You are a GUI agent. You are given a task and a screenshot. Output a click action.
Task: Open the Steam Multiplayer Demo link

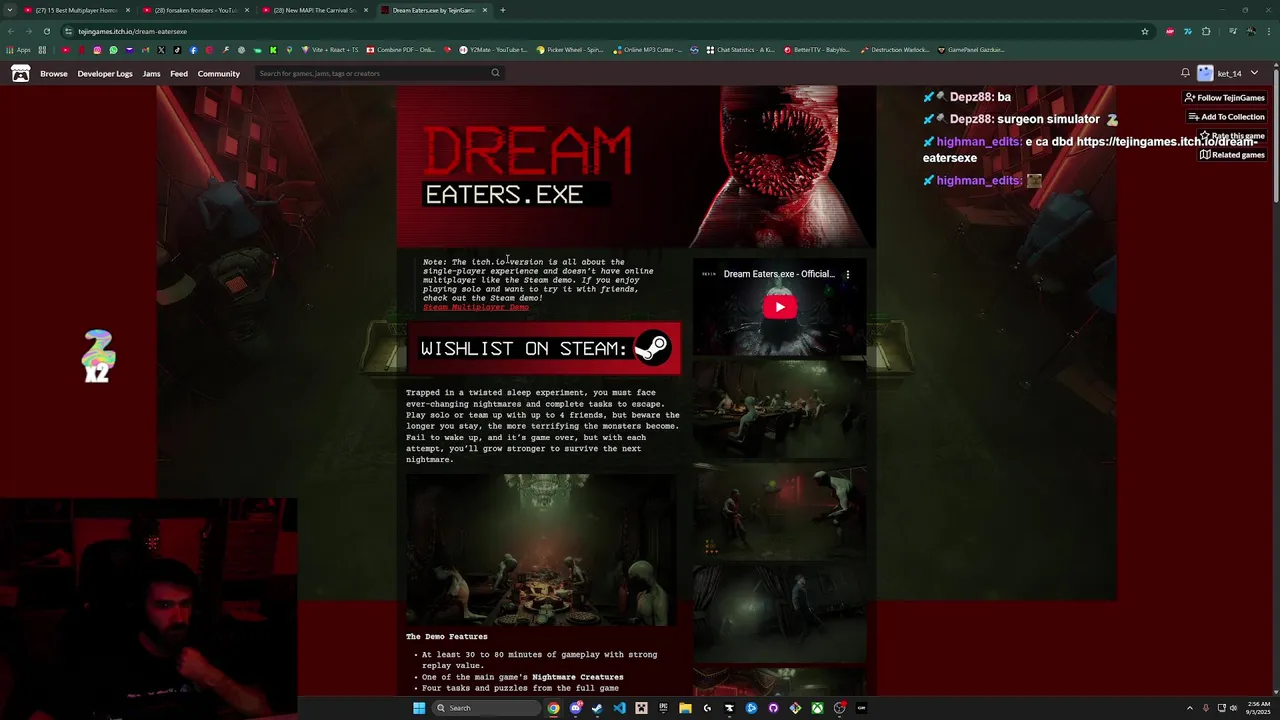click(476, 307)
